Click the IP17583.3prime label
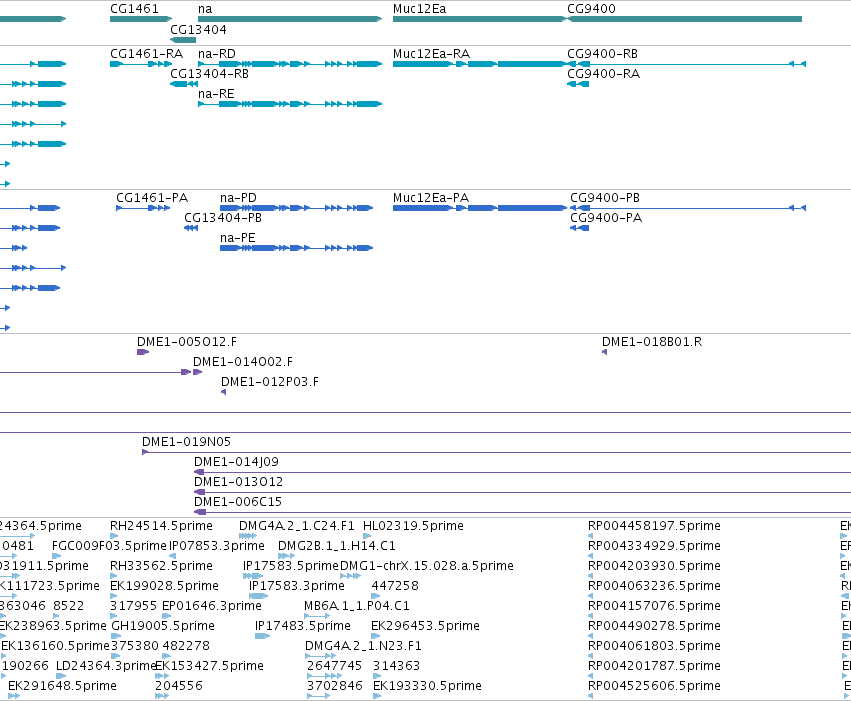Viewport: 851px width, 701px height. [x=297, y=586]
